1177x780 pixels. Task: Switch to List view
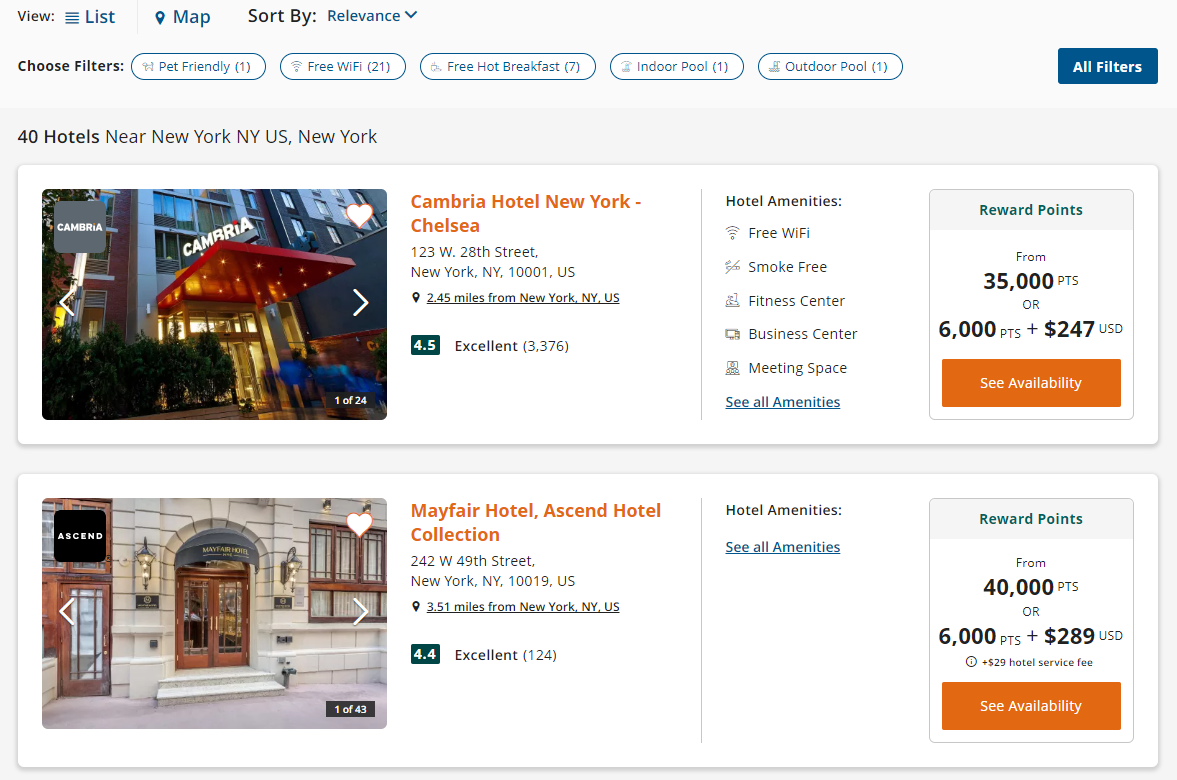click(x=90, y=17)
